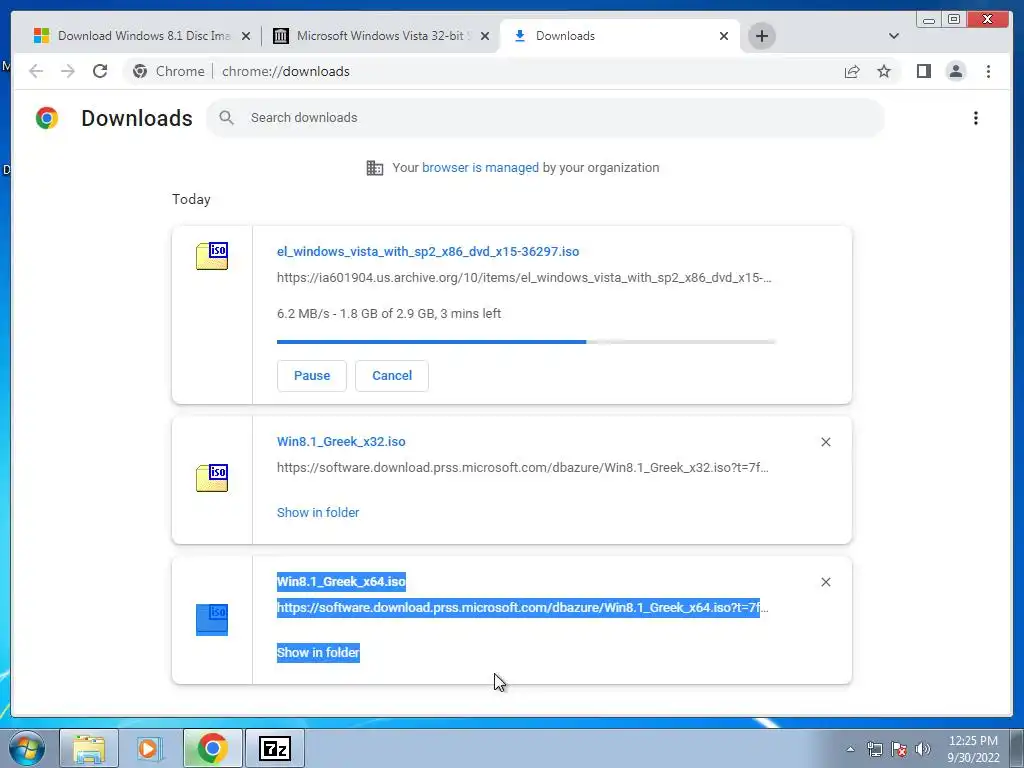1024x768 pixels.
Task: Open the Win8.1_Greek_x64.iso file link
Action: 341,581
